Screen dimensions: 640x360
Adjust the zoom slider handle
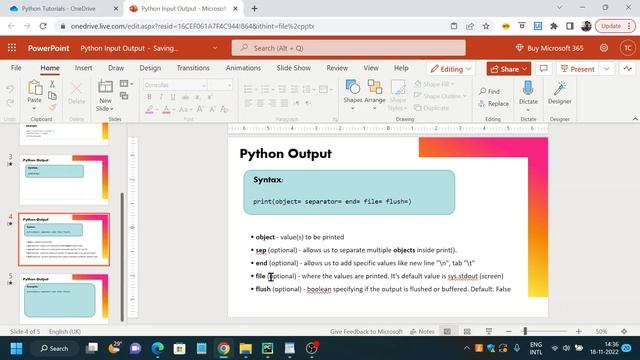tap(525, 331)
